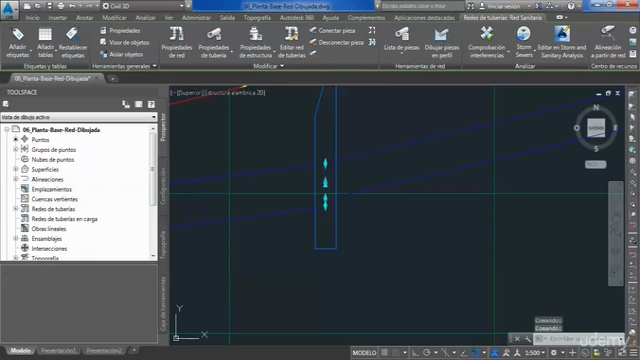Expand the Grupos de puntos node

point(16,150)
